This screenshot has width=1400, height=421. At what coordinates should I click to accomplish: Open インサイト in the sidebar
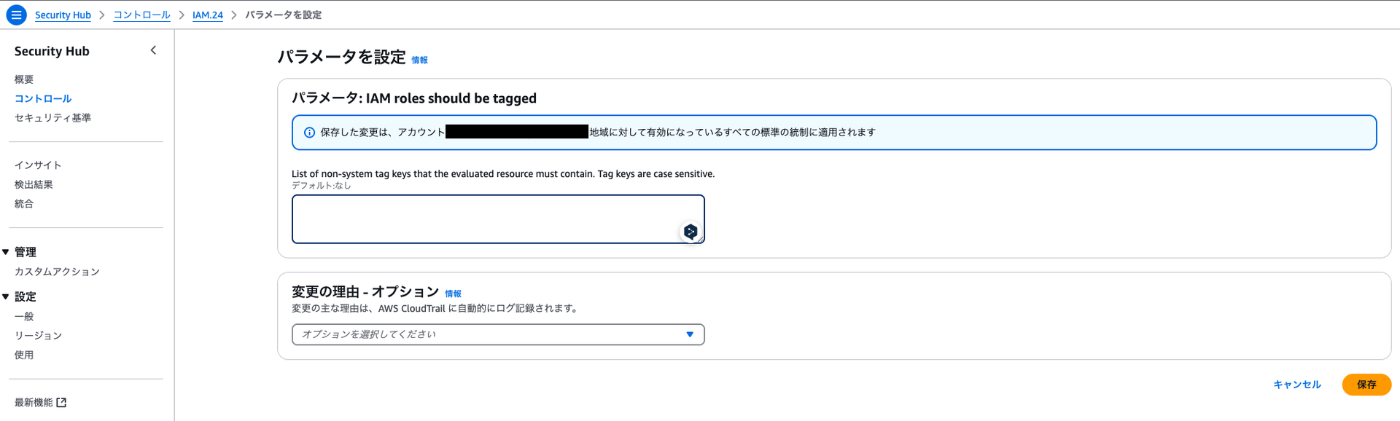pos(38,165)
